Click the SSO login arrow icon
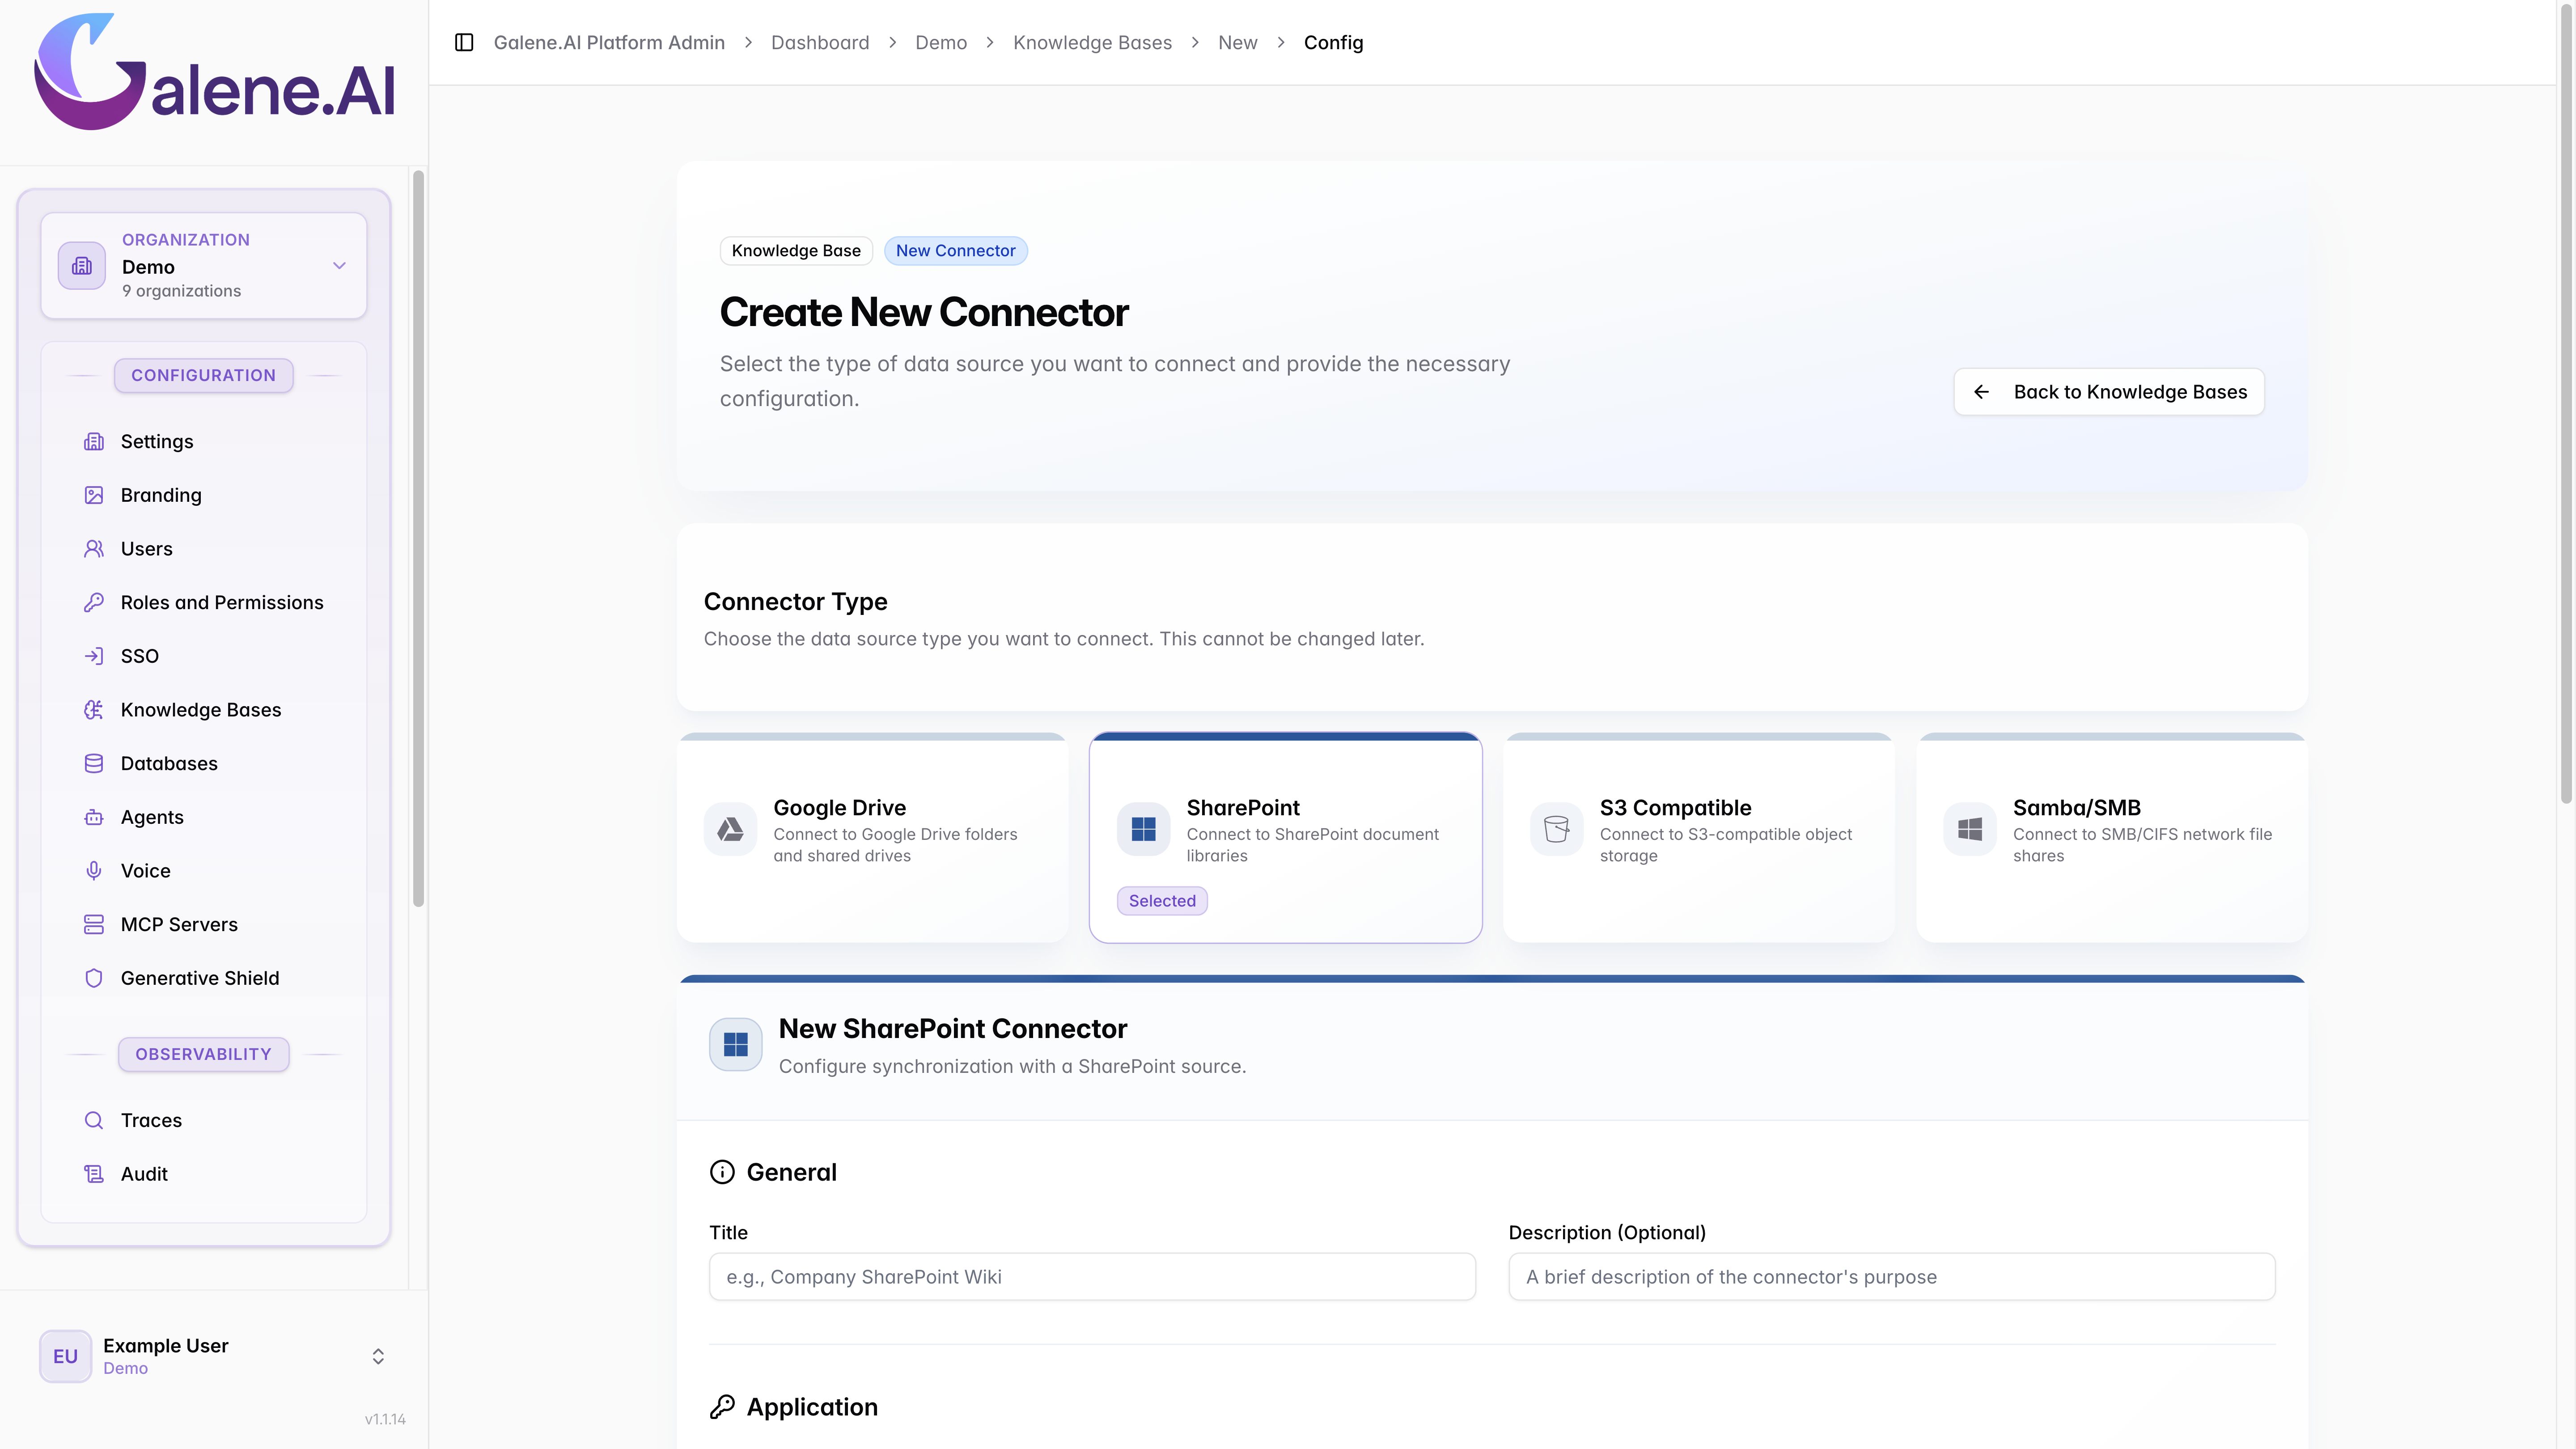Image resolution: width=2576 pixels, height=1449 pixels. click(94, 656)
